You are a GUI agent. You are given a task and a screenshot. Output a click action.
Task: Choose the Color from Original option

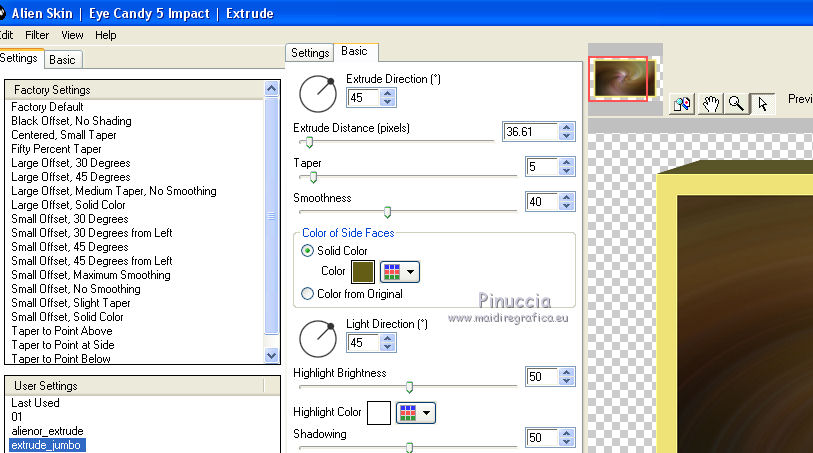click(x=307, y=294)
